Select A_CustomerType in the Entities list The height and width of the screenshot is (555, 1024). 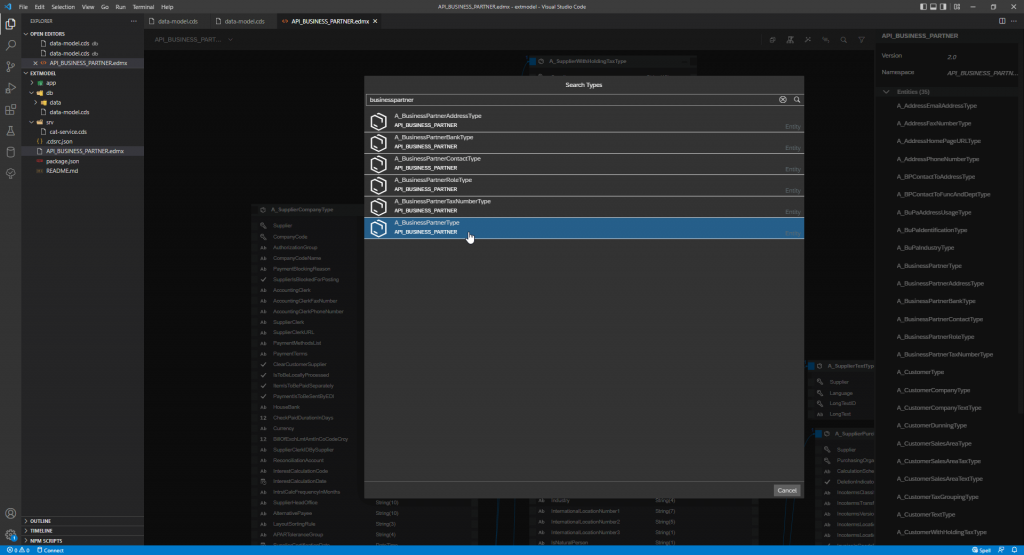[920, 372]
